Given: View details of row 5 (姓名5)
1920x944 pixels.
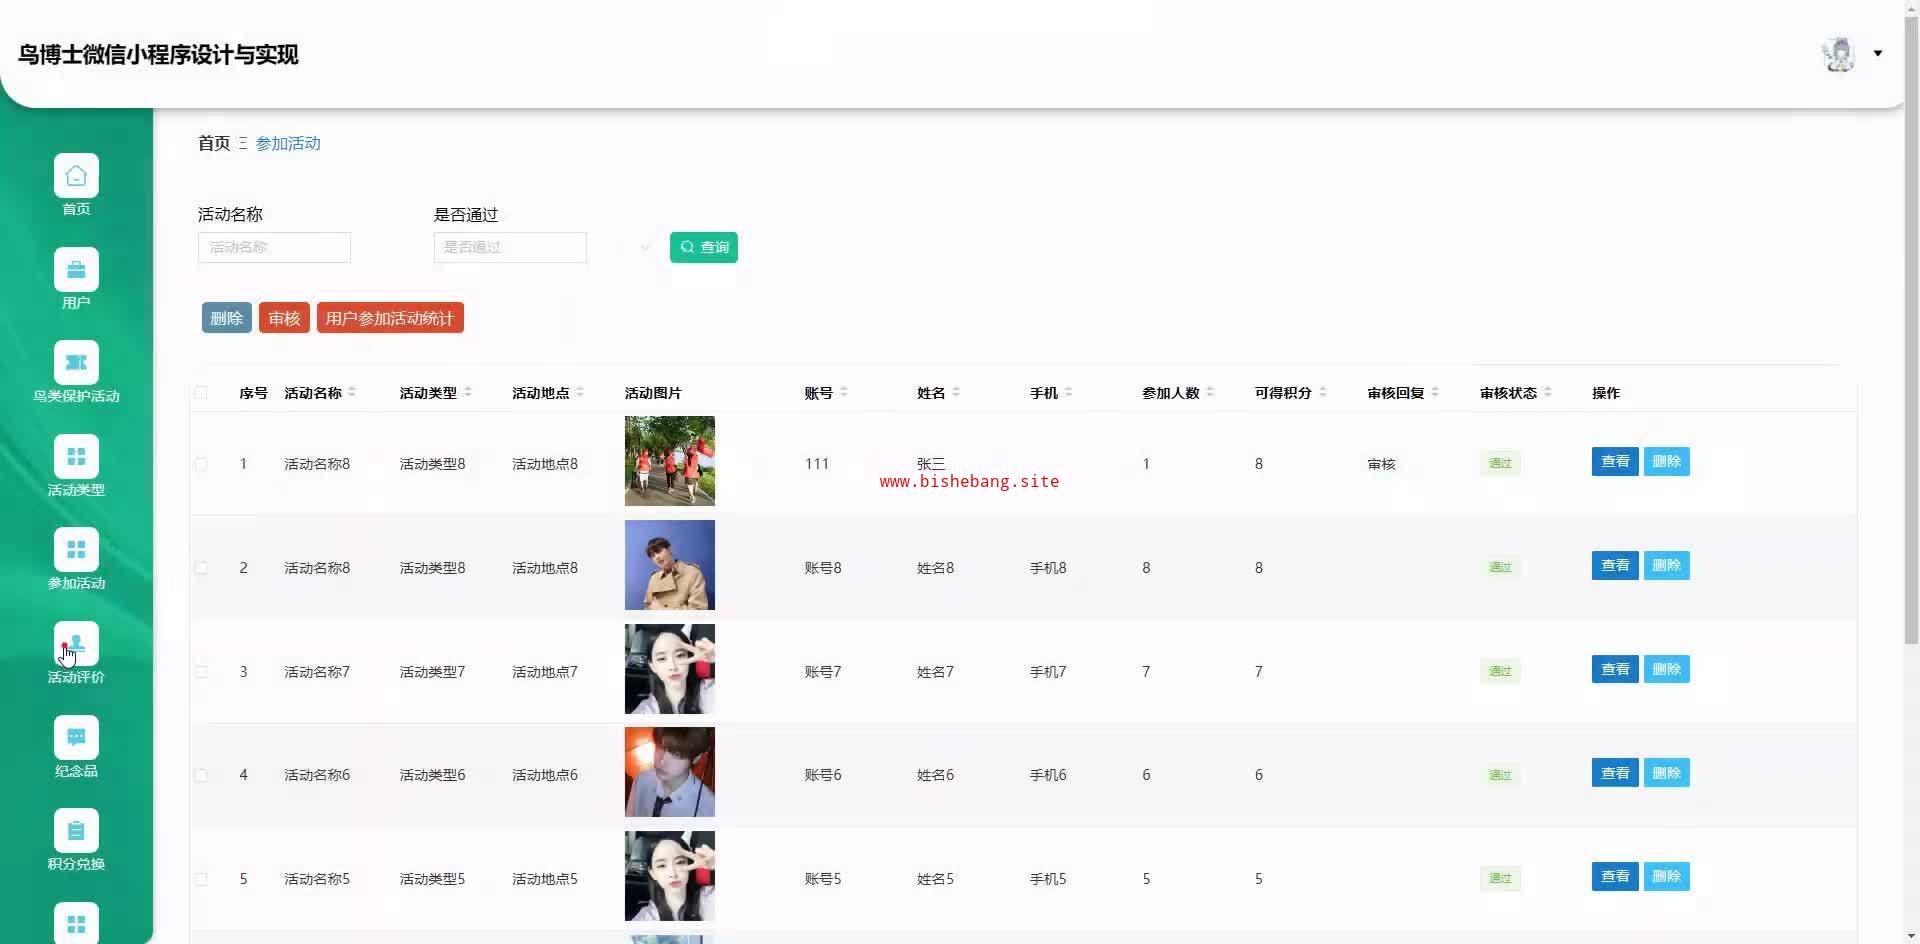Looking at the screenshot, I should point(1615,876).
